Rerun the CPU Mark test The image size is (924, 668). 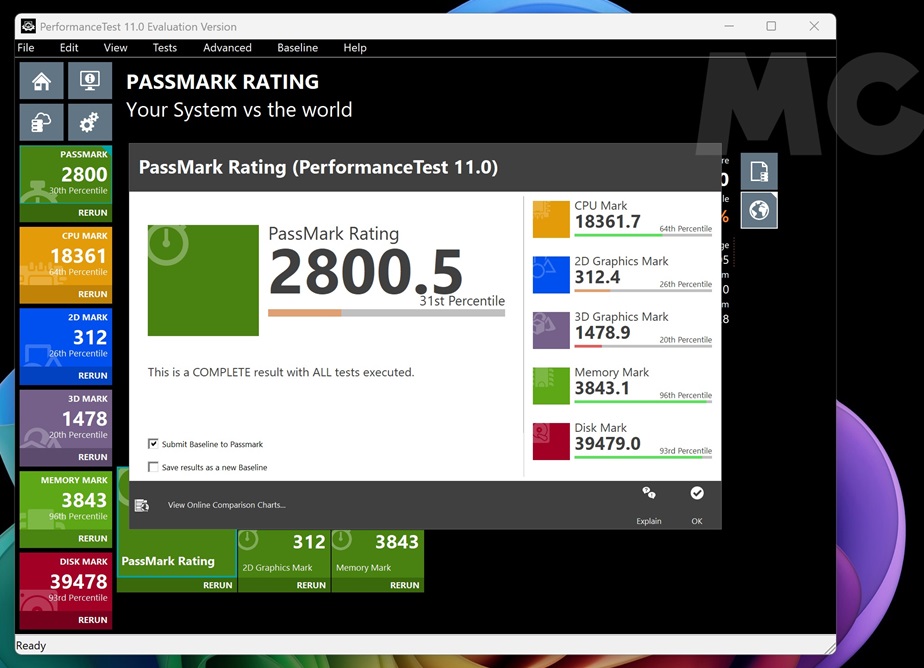click(x=93, y=294)
